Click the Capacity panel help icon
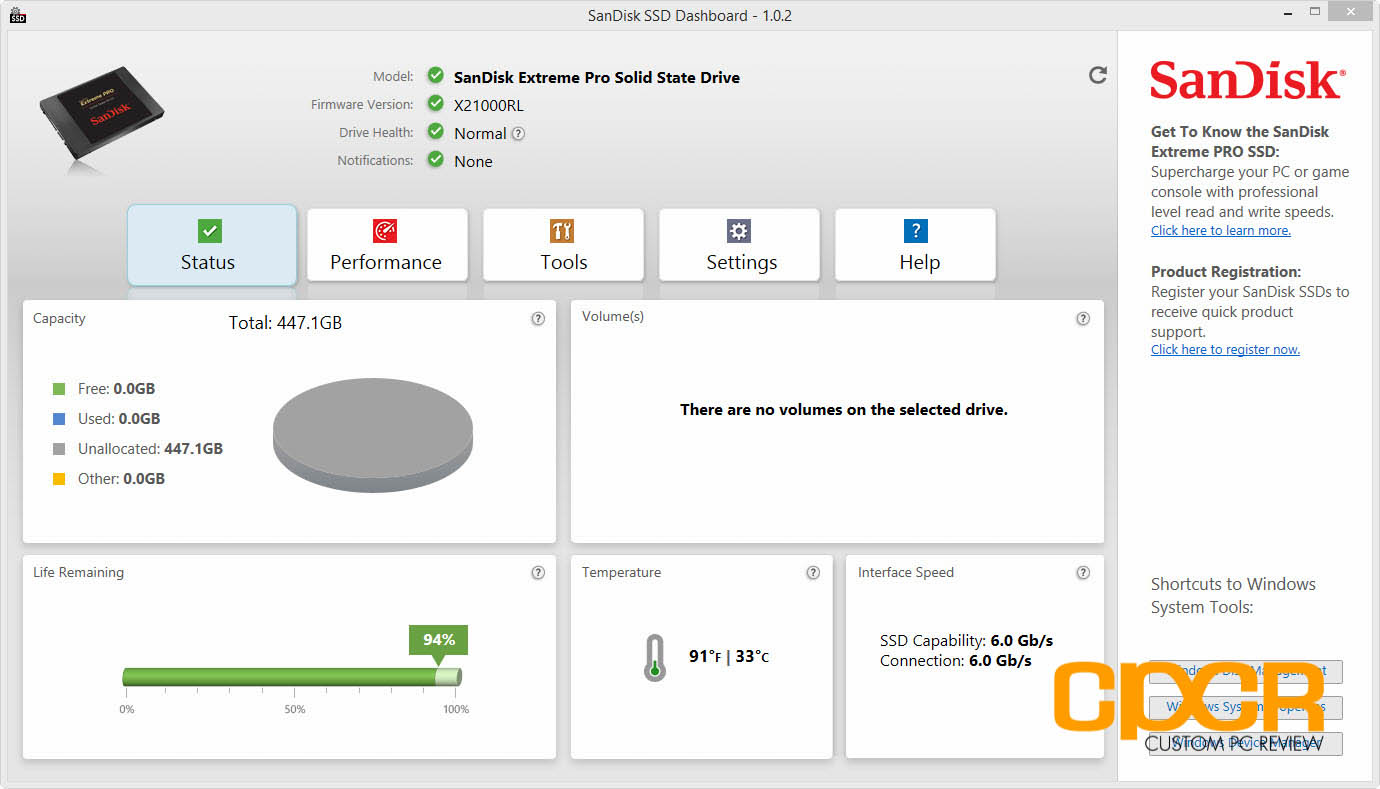This screenshot has height=789, width=1380. pos(538,319)
